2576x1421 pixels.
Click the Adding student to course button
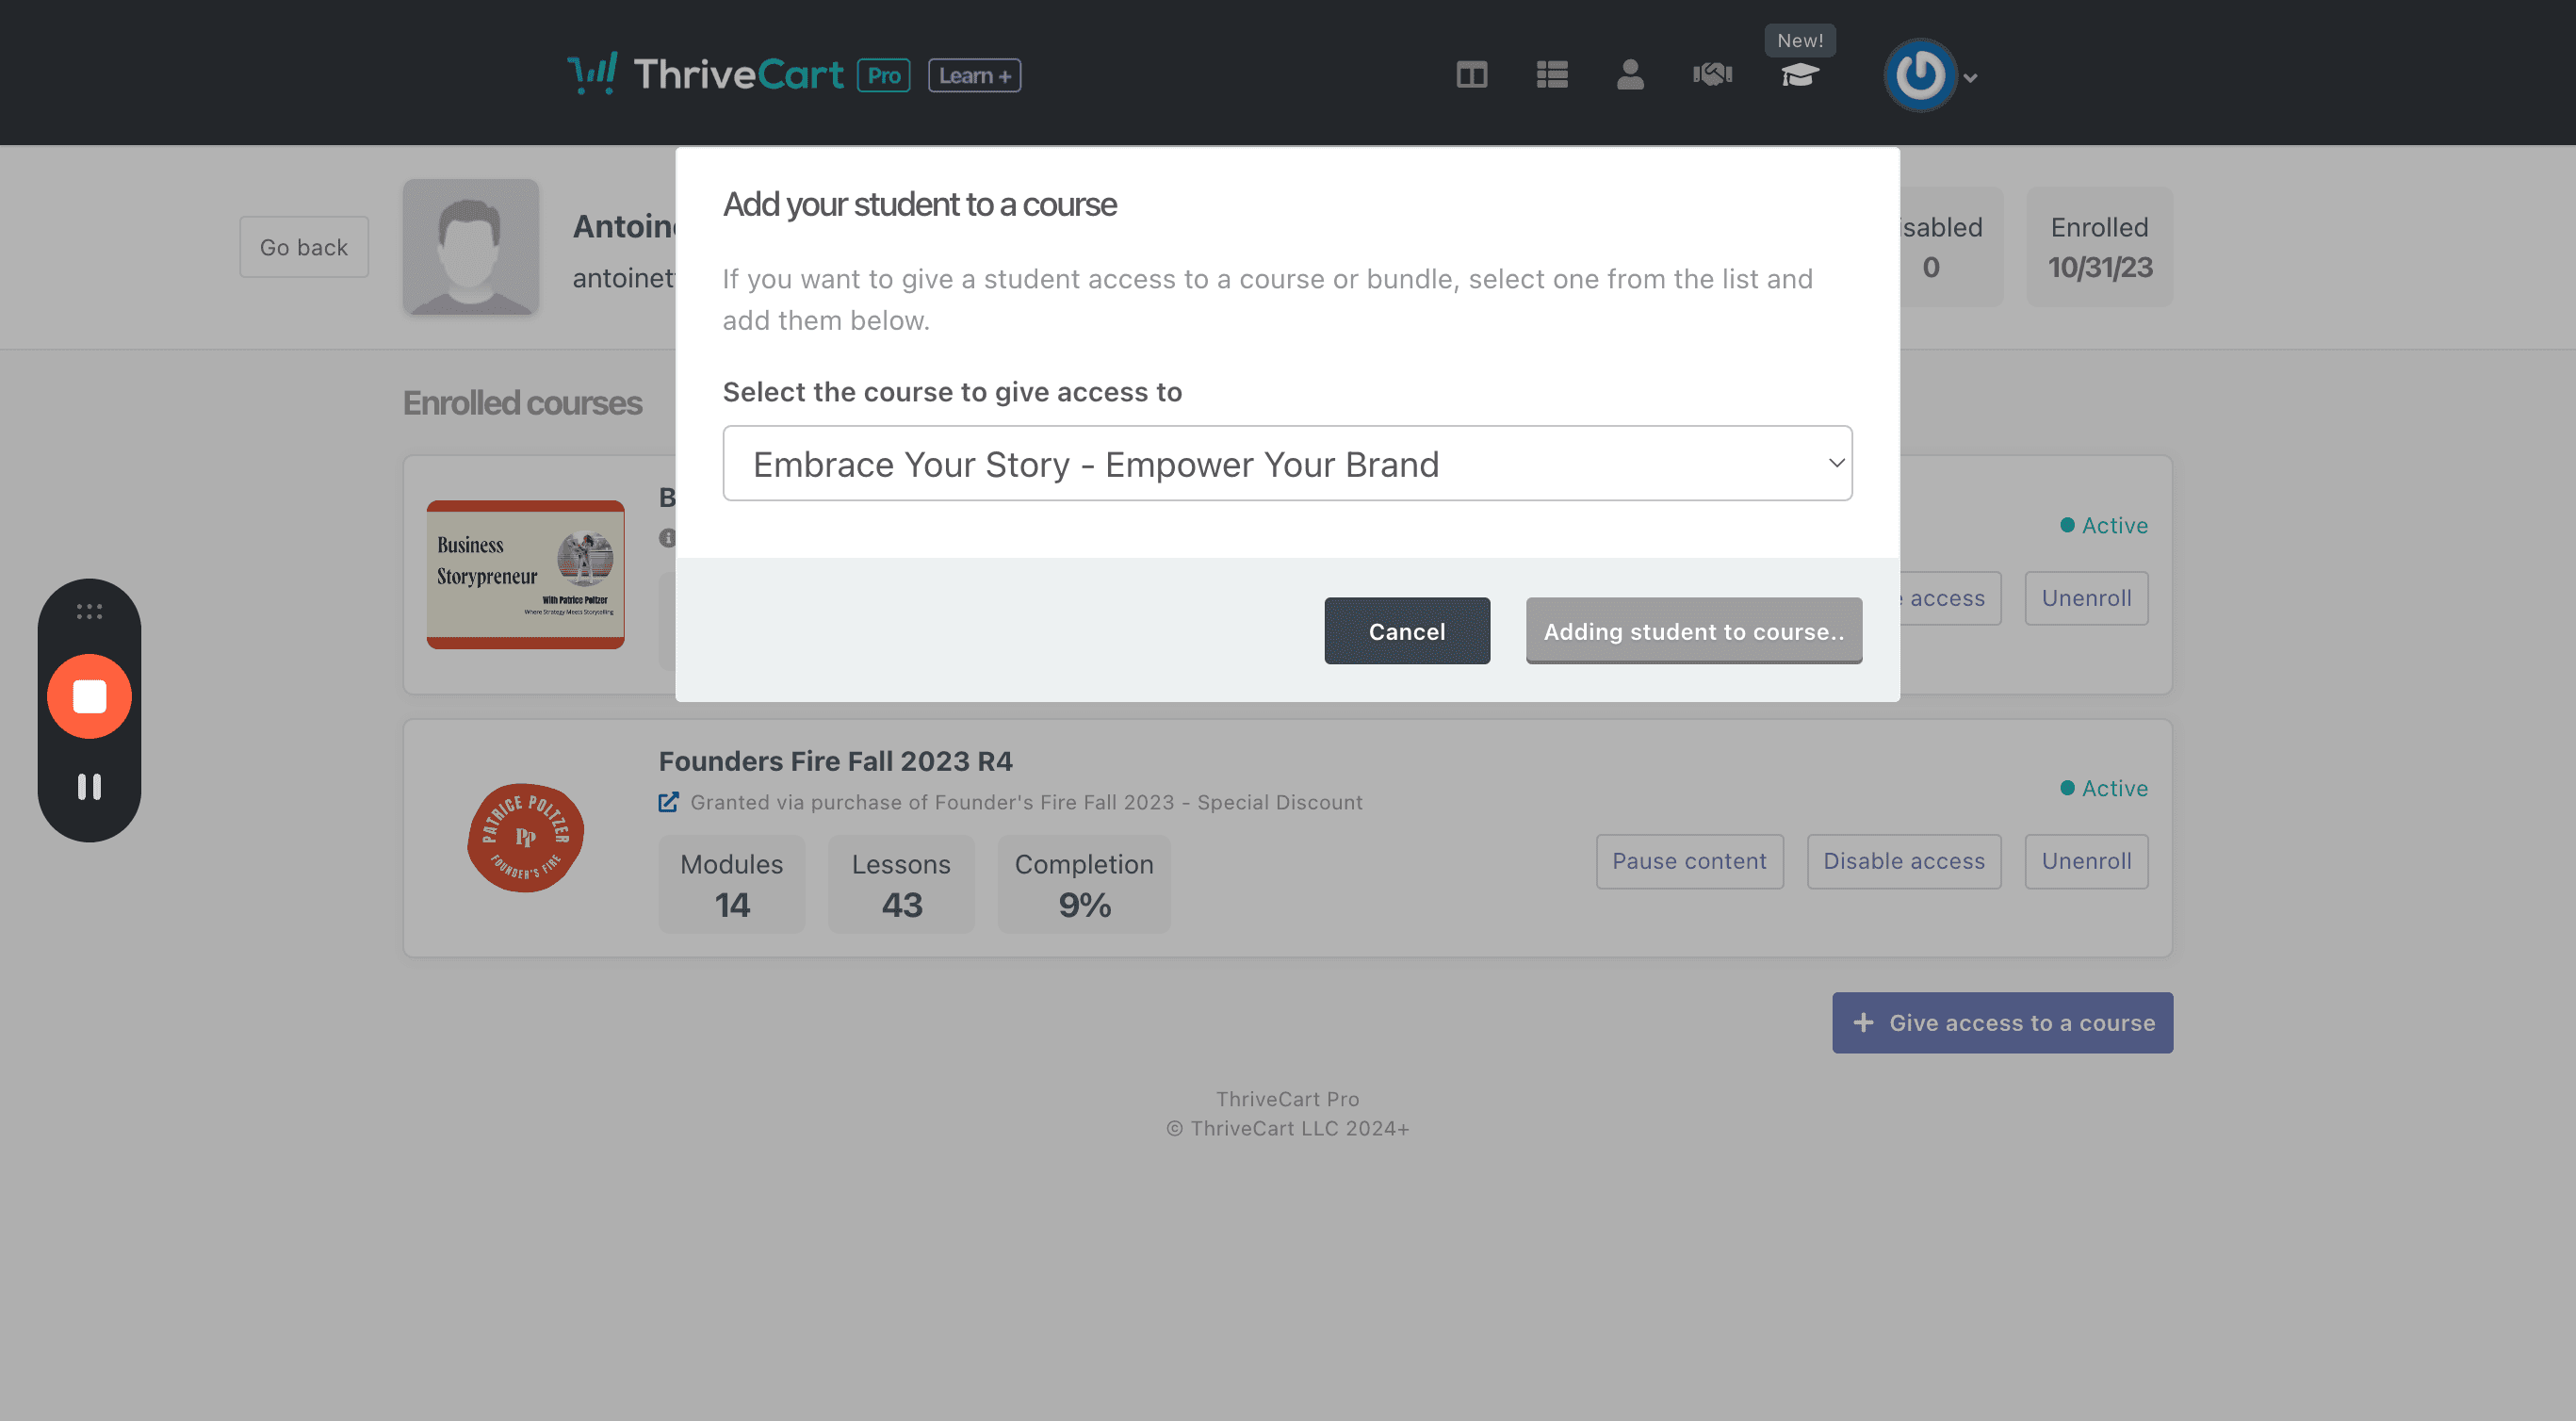click(1693, 631)
